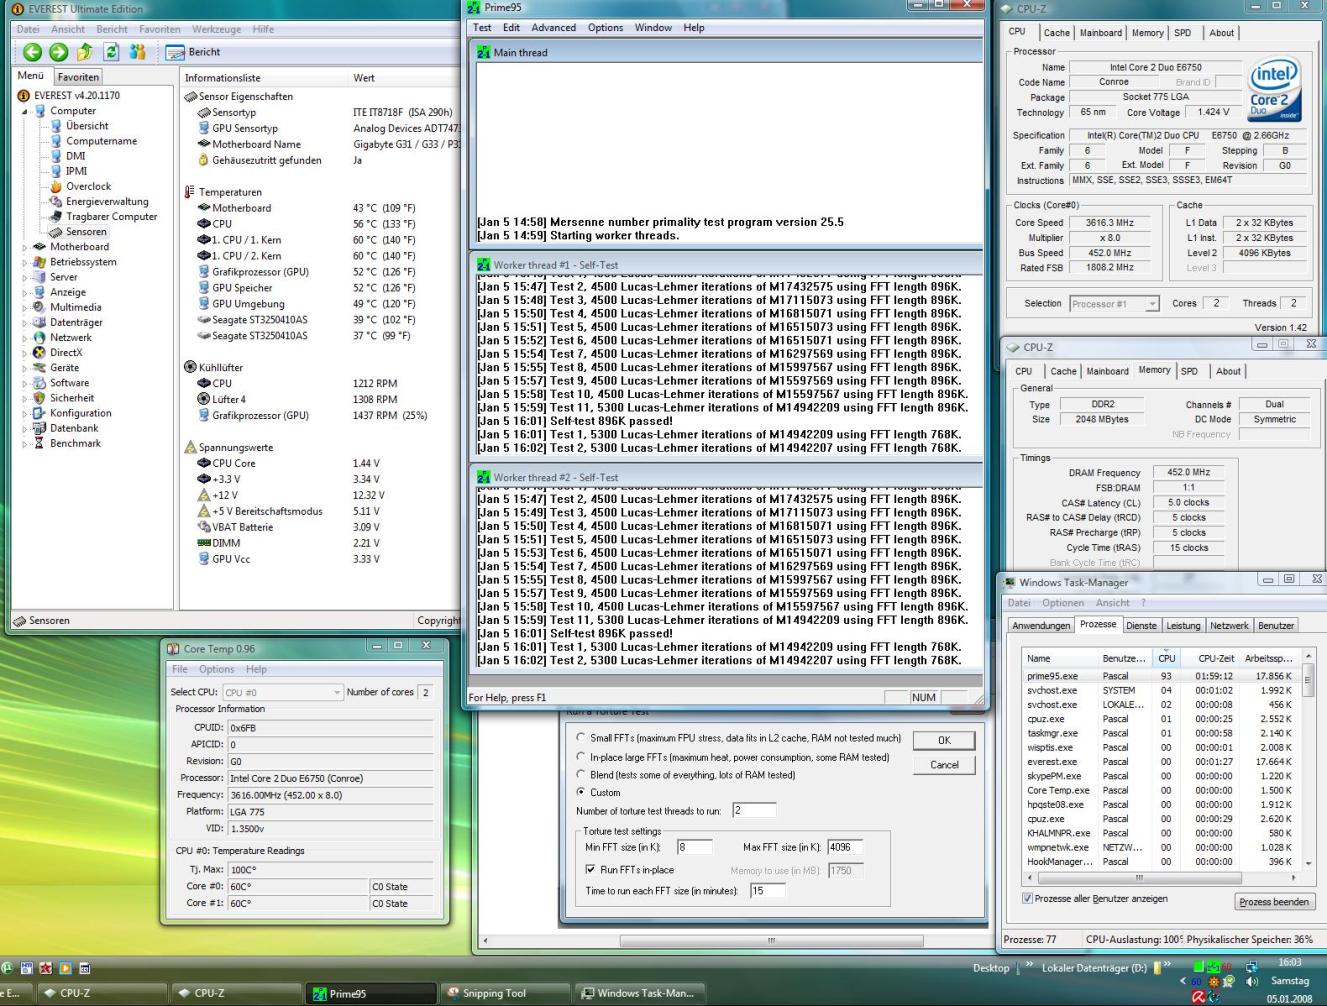
Task: Go forward with EVEREST green forward arrow
Action: pos(59,52)
